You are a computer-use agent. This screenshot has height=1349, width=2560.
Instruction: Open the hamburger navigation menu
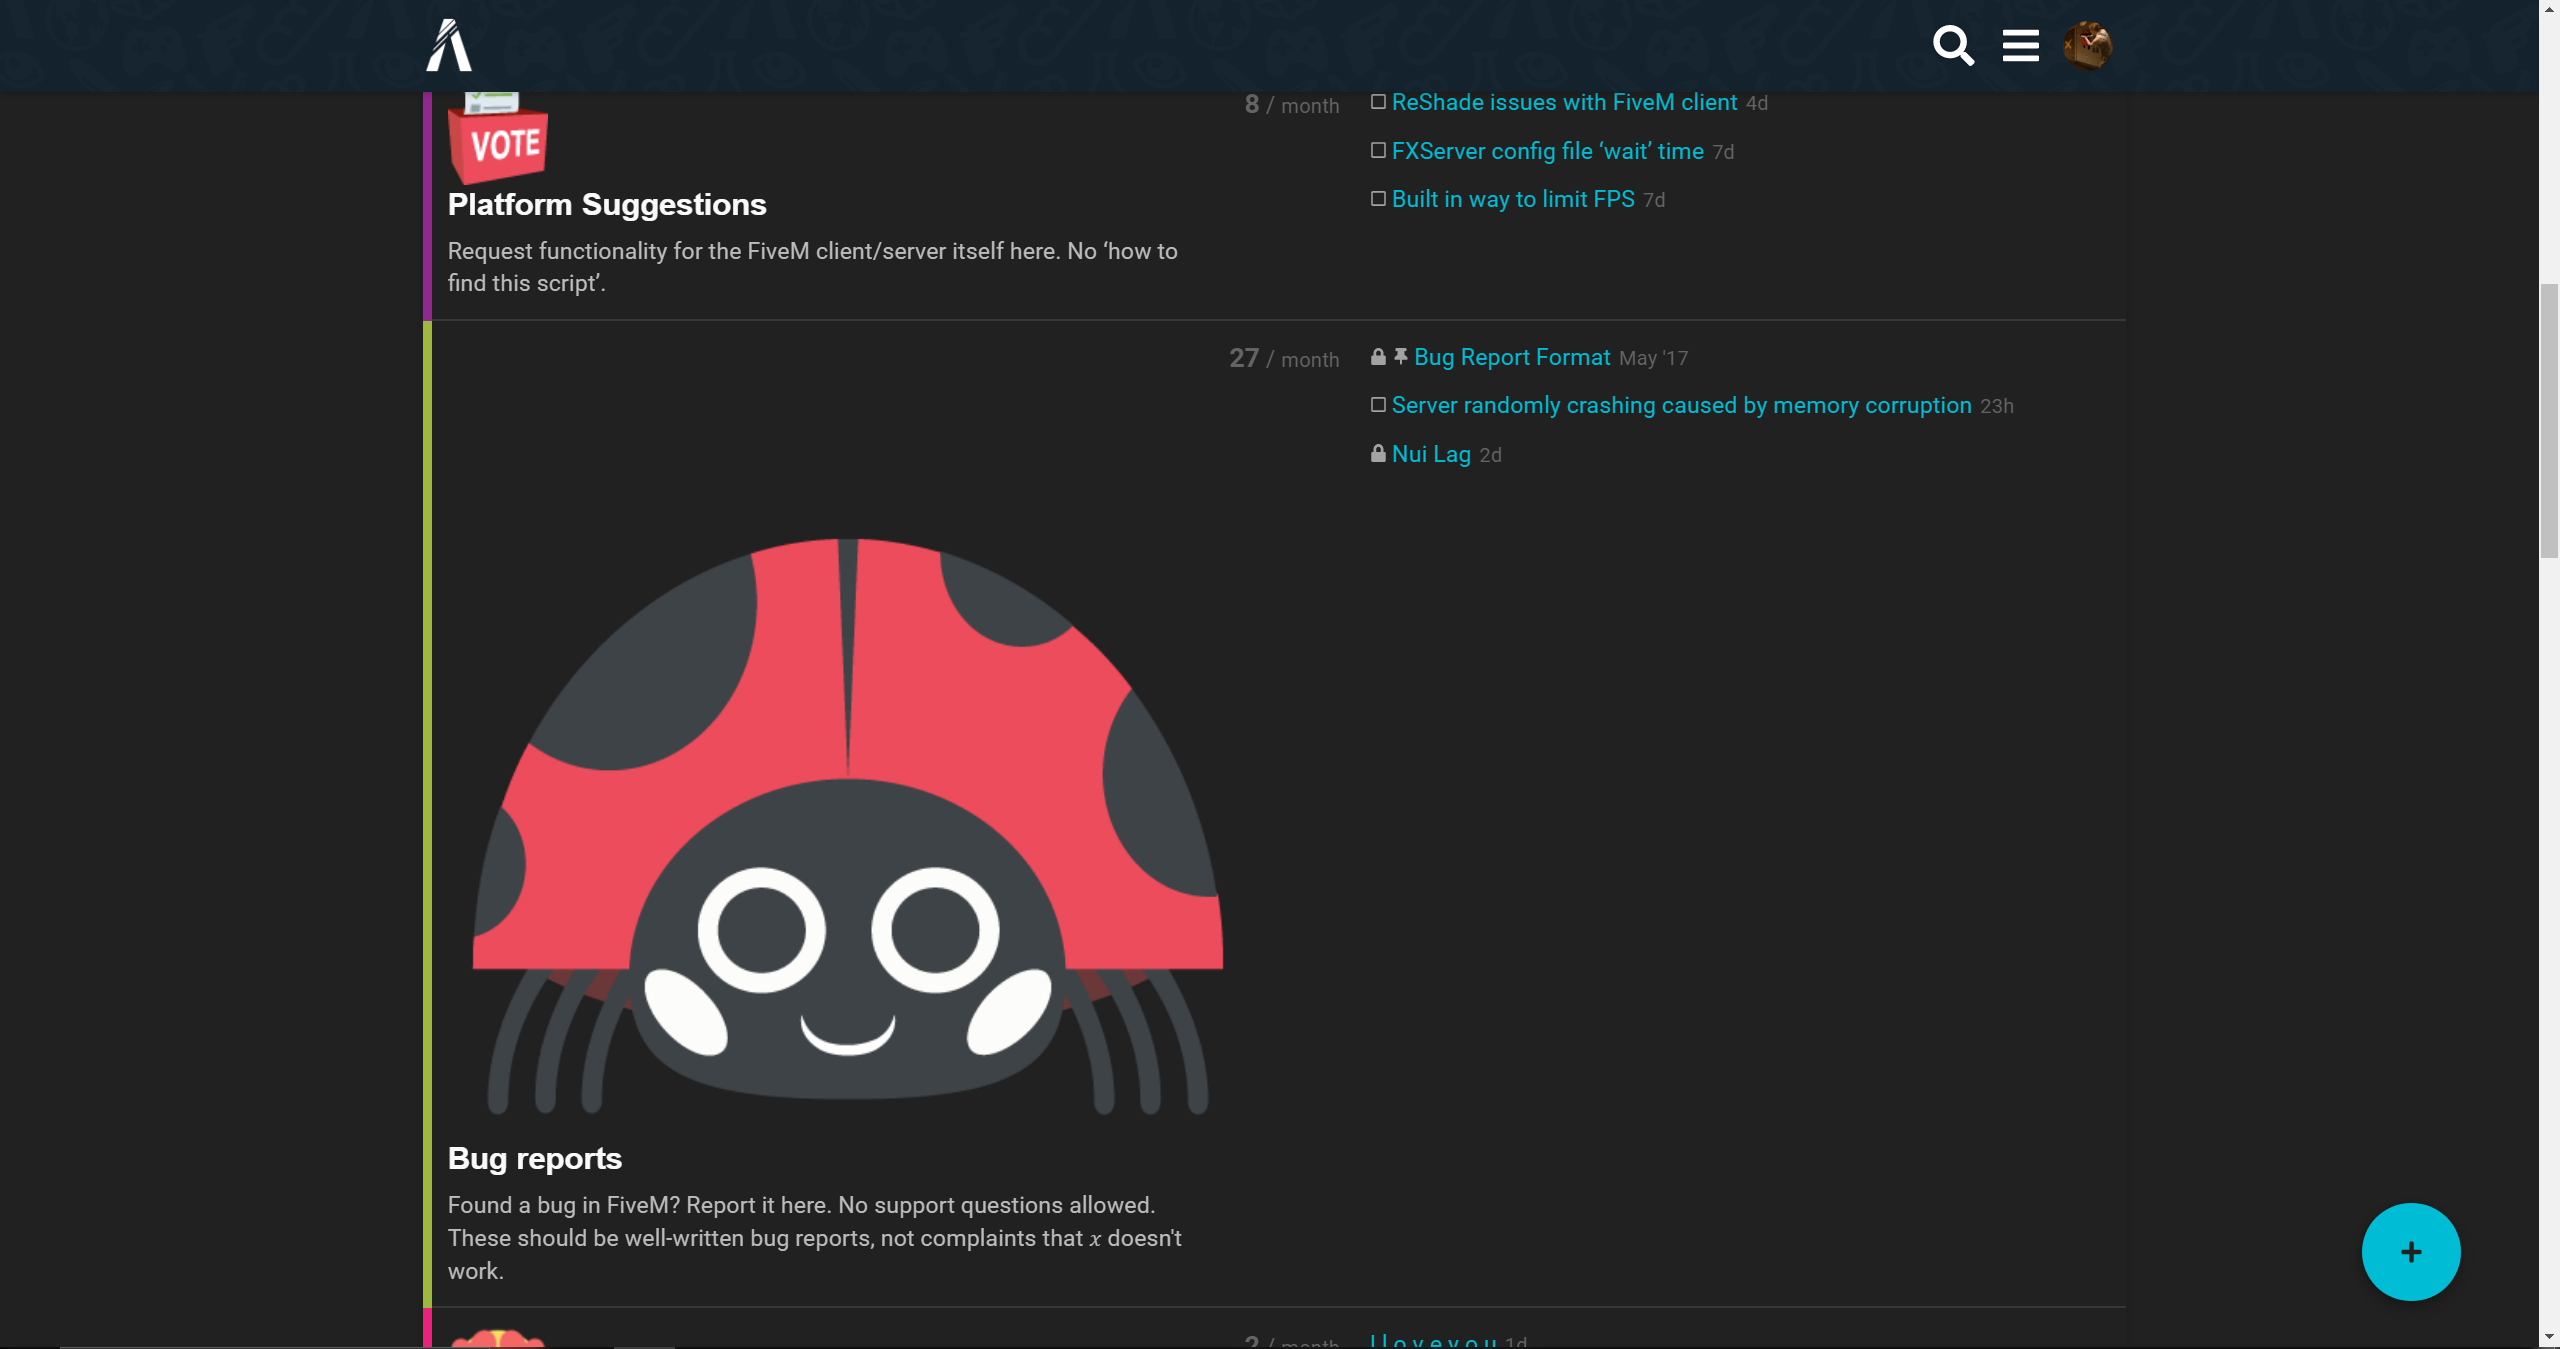point(2021,45)
